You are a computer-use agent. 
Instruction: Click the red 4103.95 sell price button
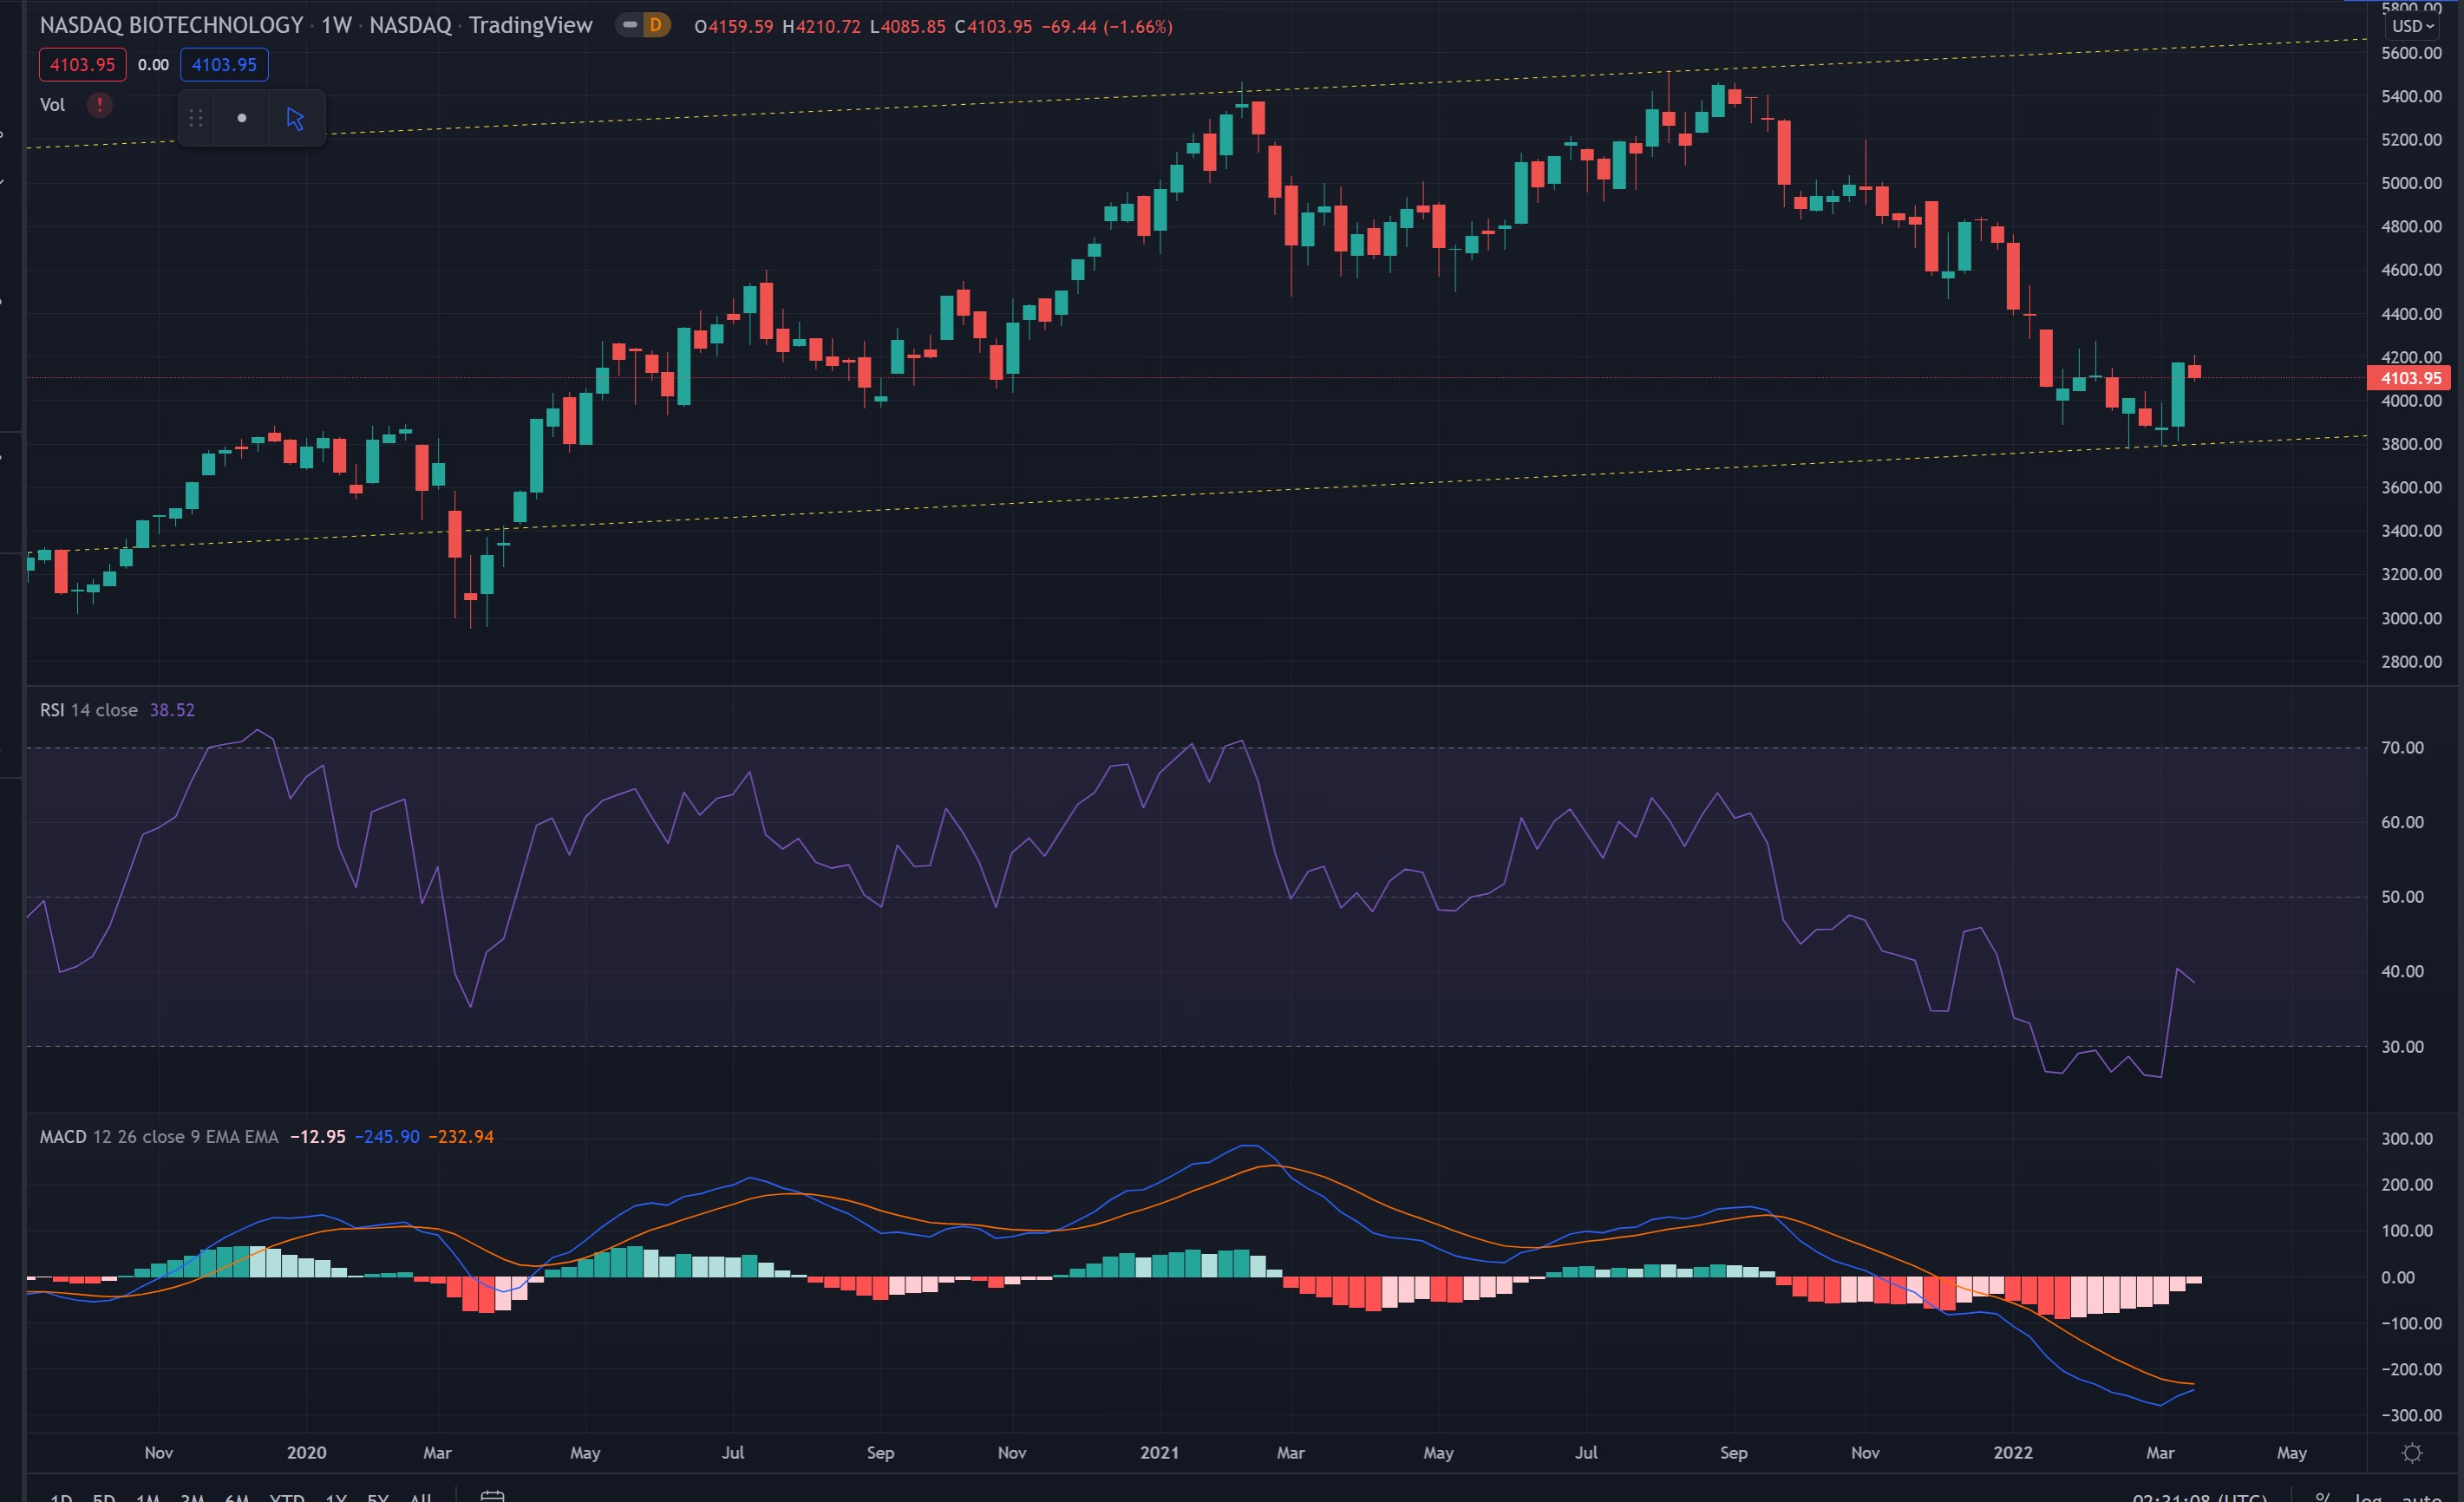tap(82, 65)
